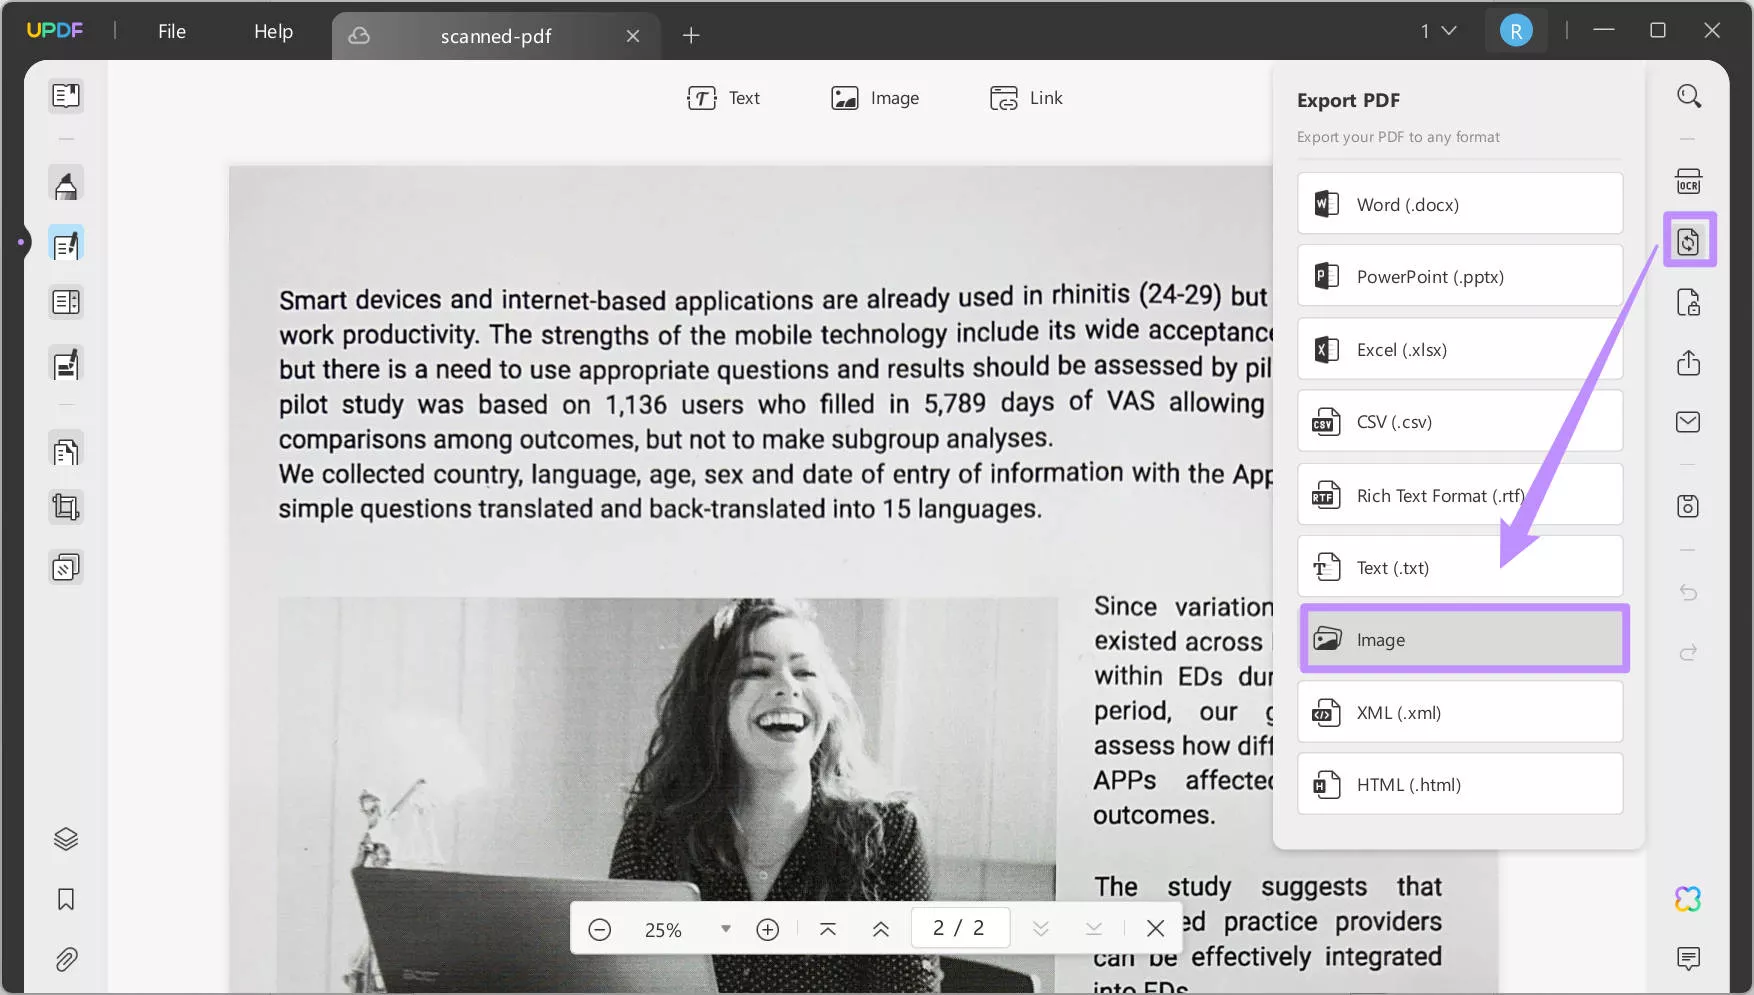Close the scanned-pdf tab
This screenshot has height=995, width=1754.
tap(633, 36)
